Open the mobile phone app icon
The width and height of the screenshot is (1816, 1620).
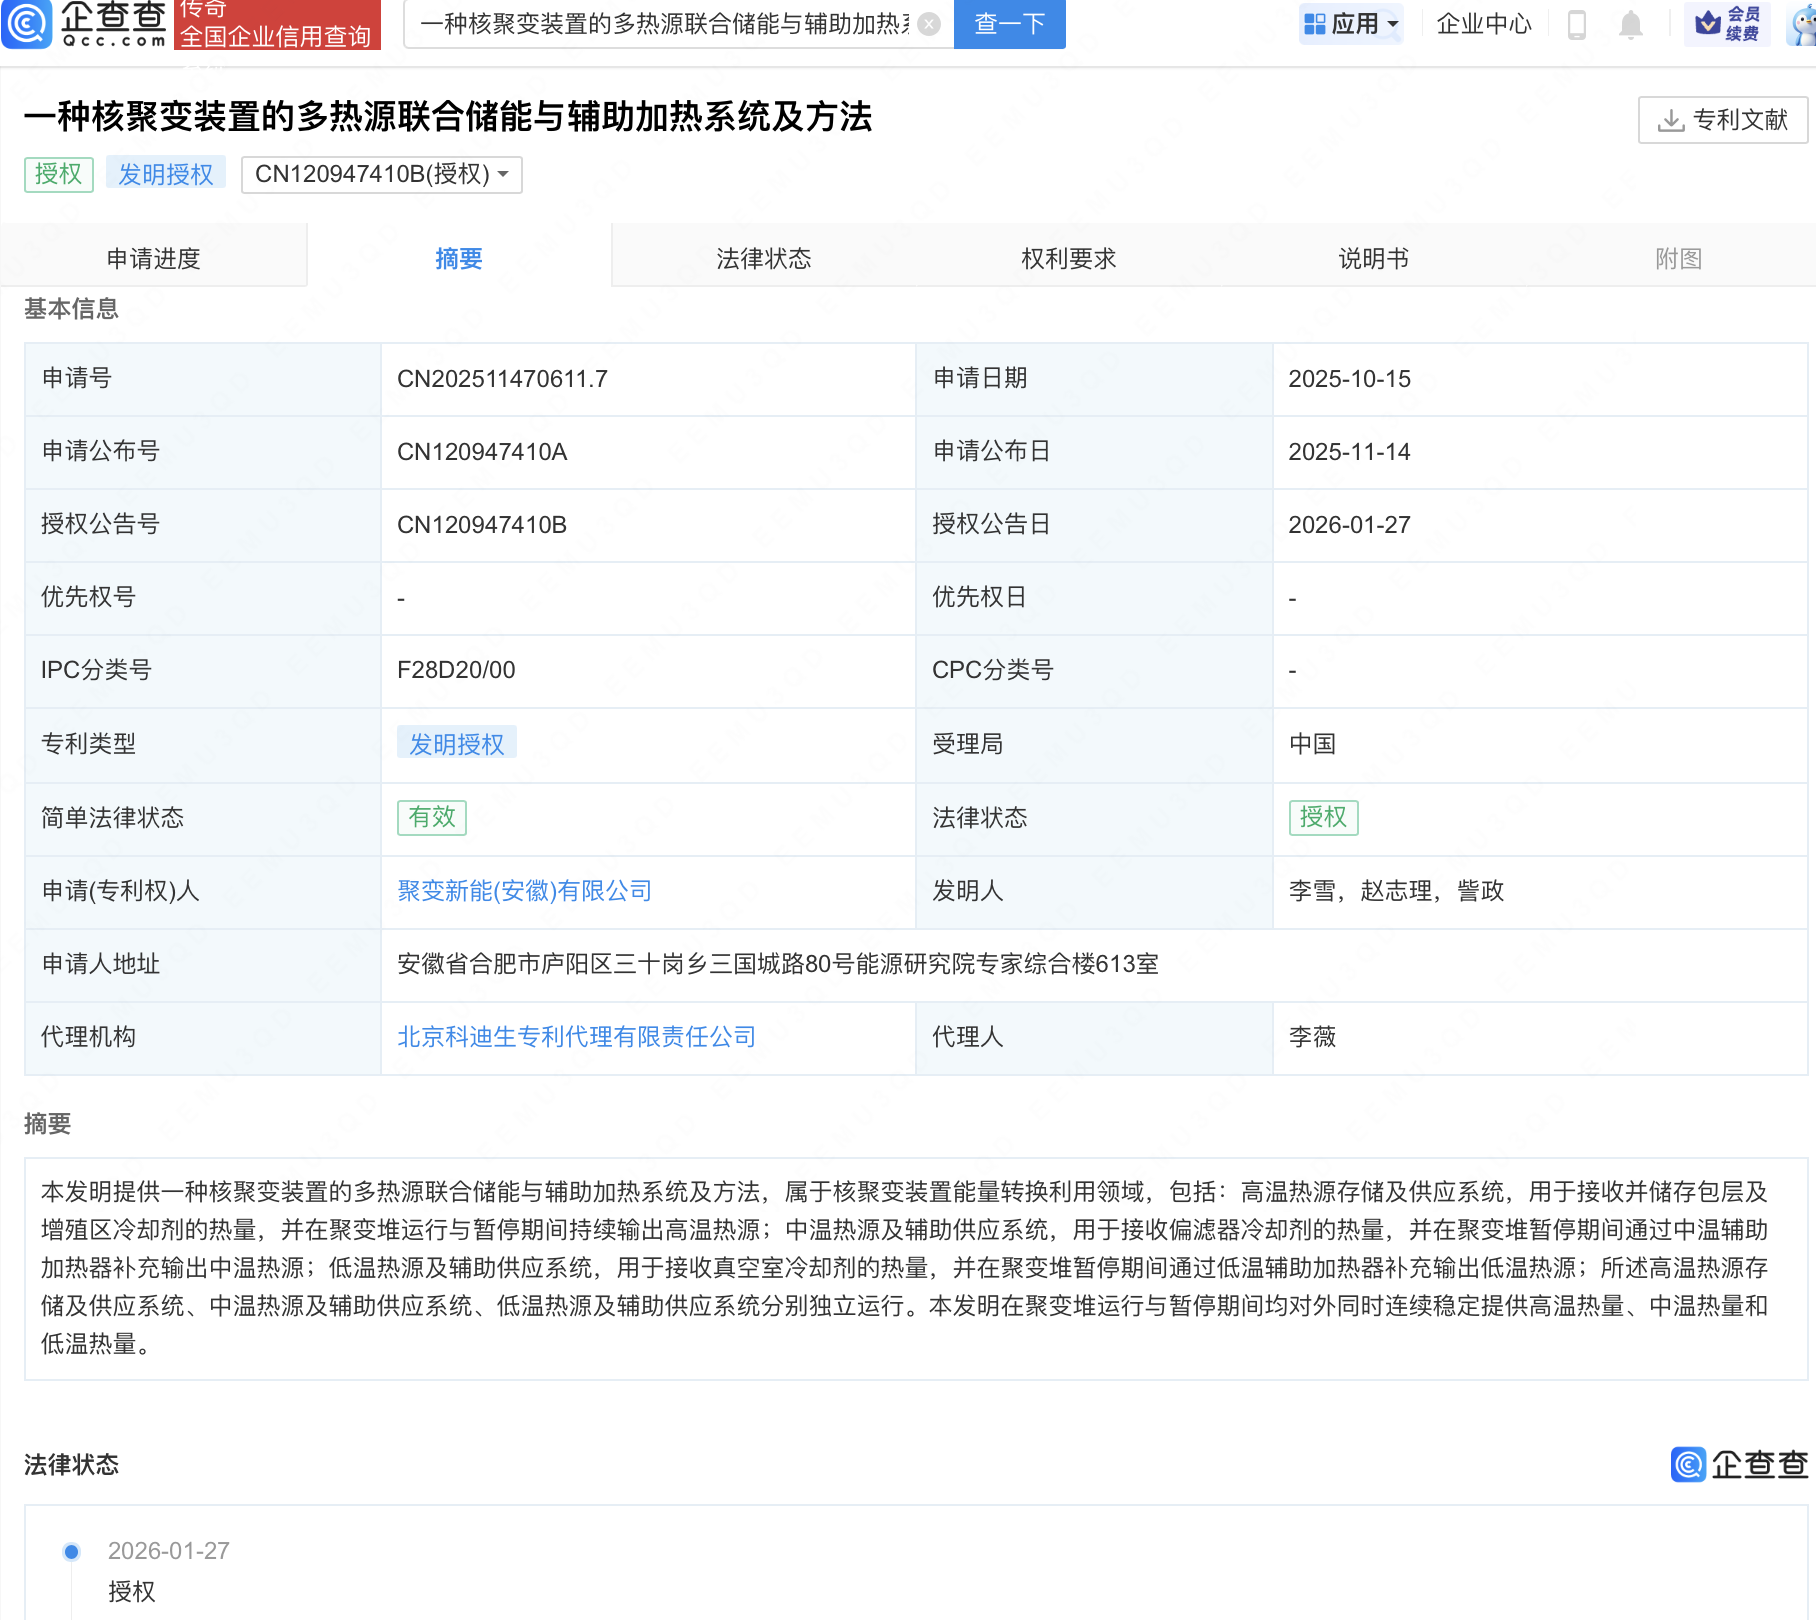point(1577,24)
